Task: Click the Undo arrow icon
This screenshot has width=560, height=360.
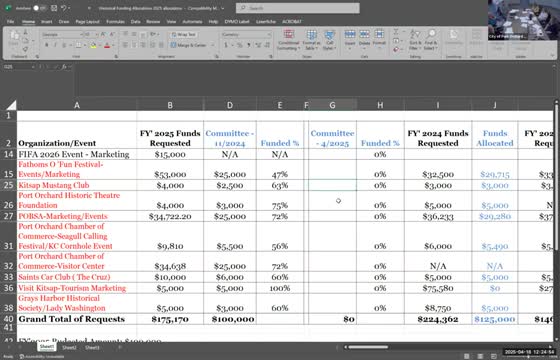Action: click(64, 8)
